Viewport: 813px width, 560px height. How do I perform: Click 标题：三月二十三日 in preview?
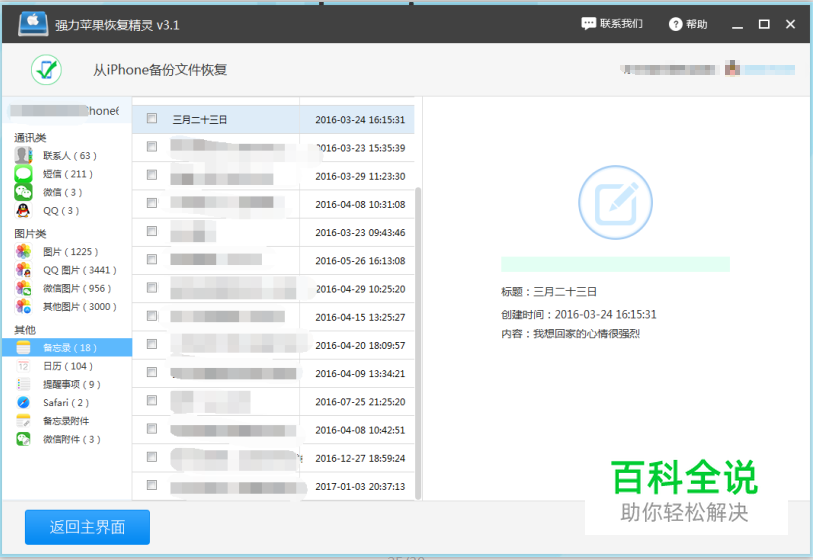[549, 291]
